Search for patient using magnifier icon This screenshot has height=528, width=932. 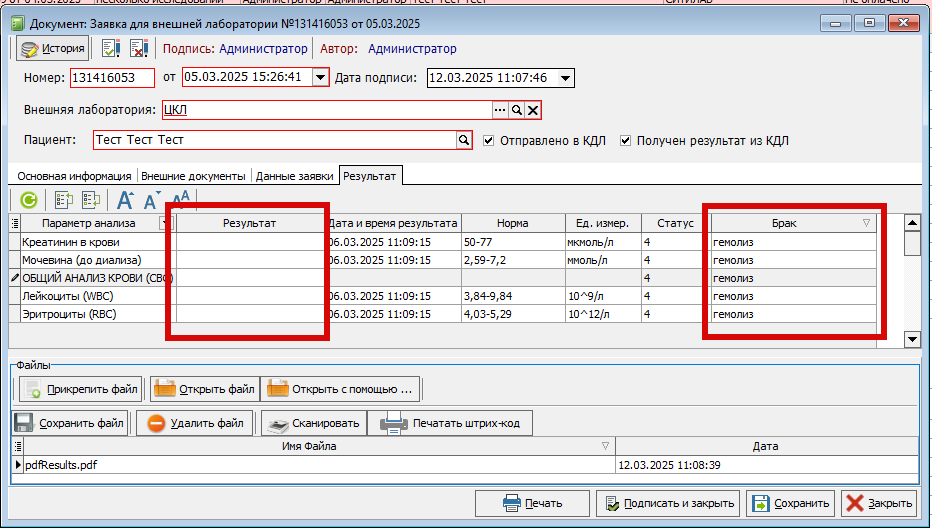click(x=464, y=141)
